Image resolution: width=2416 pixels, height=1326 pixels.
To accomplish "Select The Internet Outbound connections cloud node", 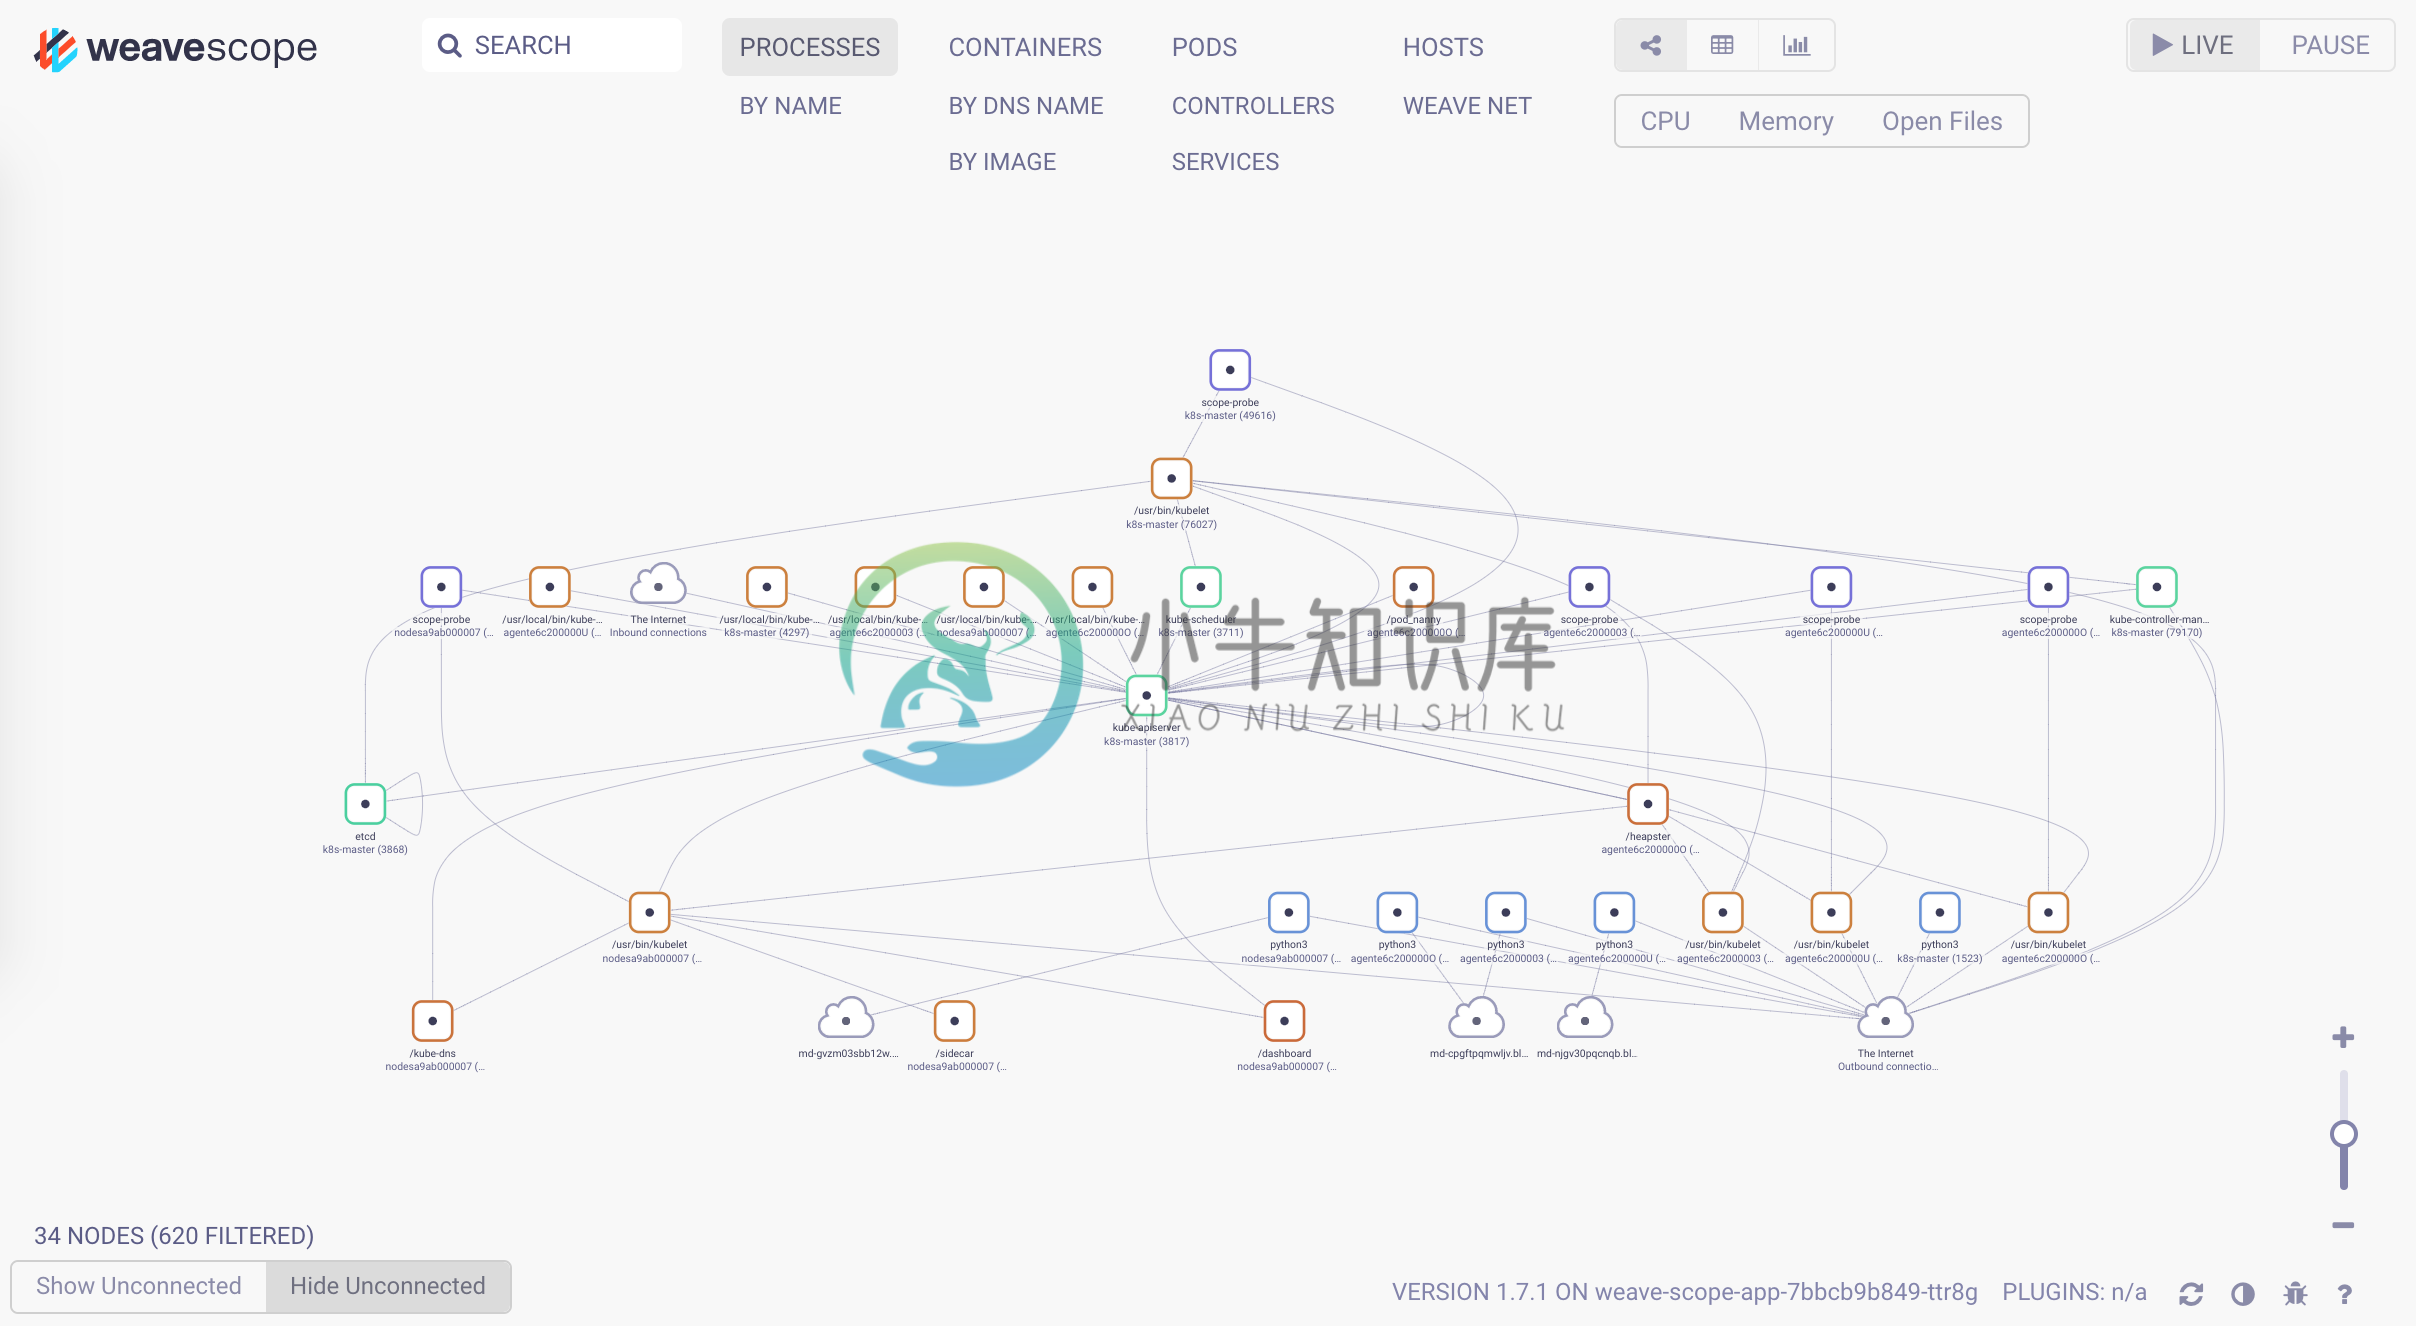I will [x=1885, y=1019].
